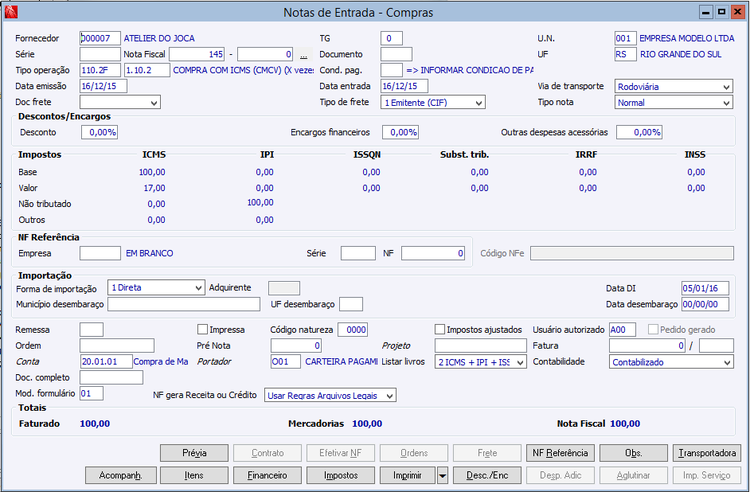Image resolution: width=750 pixels, height=492 pixels.
Task: Select the Data emissão date field
Action: point(104,86)
